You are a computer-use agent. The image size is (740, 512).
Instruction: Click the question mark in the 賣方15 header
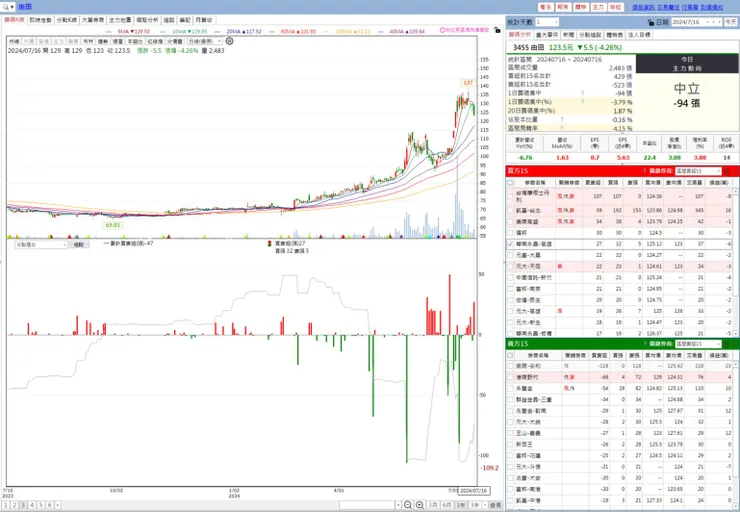pyautogui.click(x=644, y=344)
